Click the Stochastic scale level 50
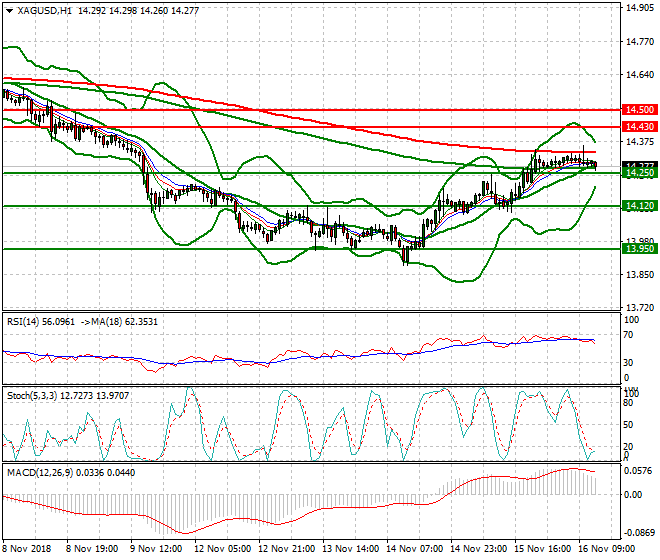 click(628, 425)
